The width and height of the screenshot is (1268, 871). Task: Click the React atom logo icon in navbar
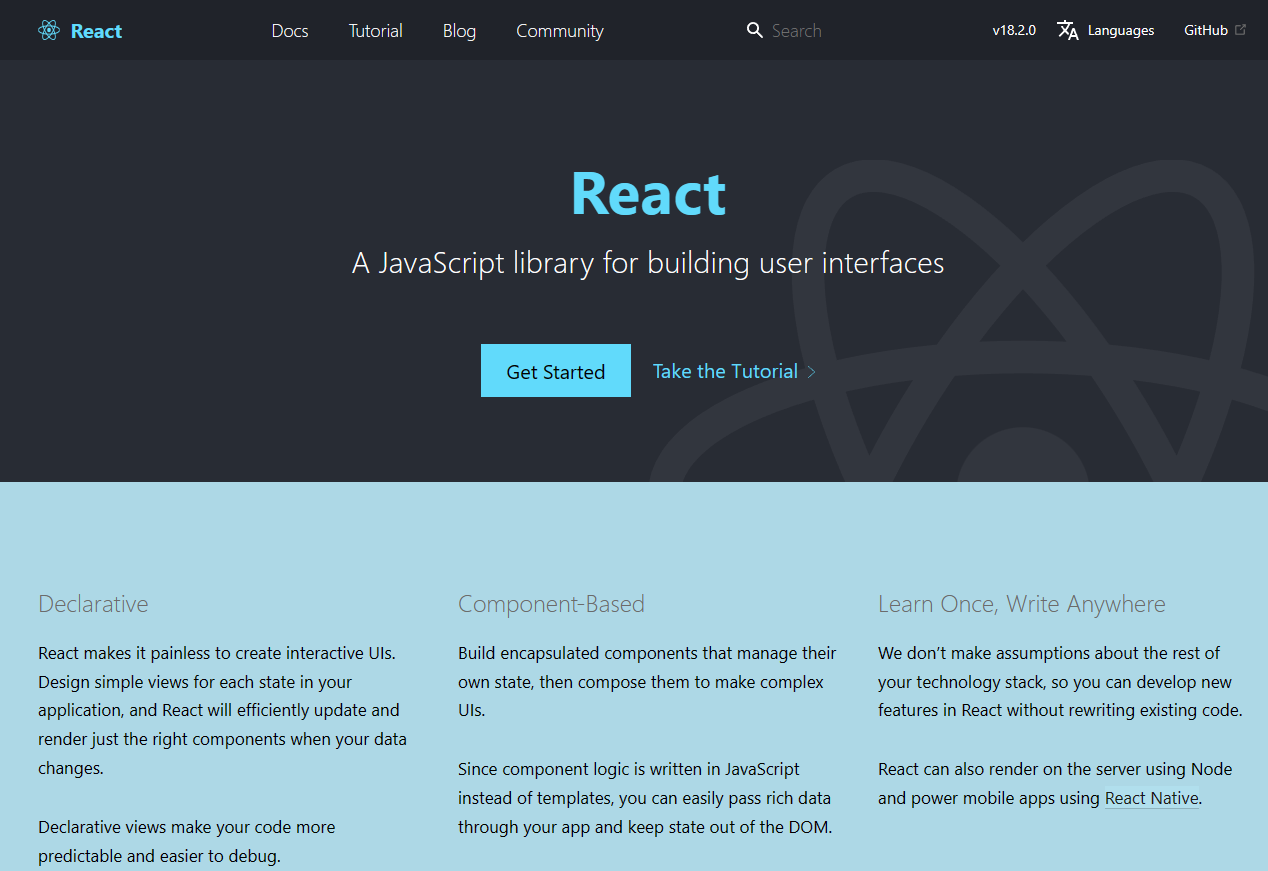point(49,31)
